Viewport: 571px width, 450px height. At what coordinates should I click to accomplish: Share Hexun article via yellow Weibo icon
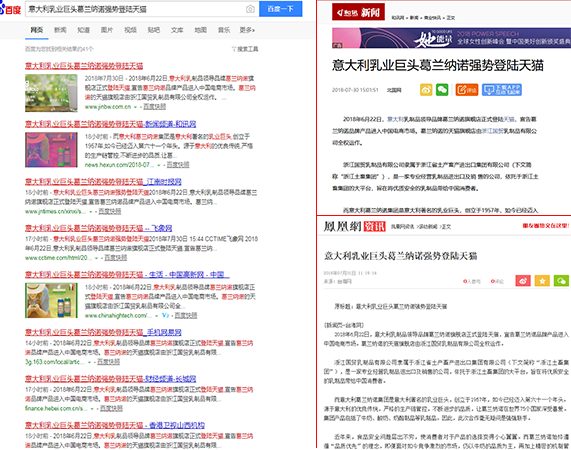[426, 90]
